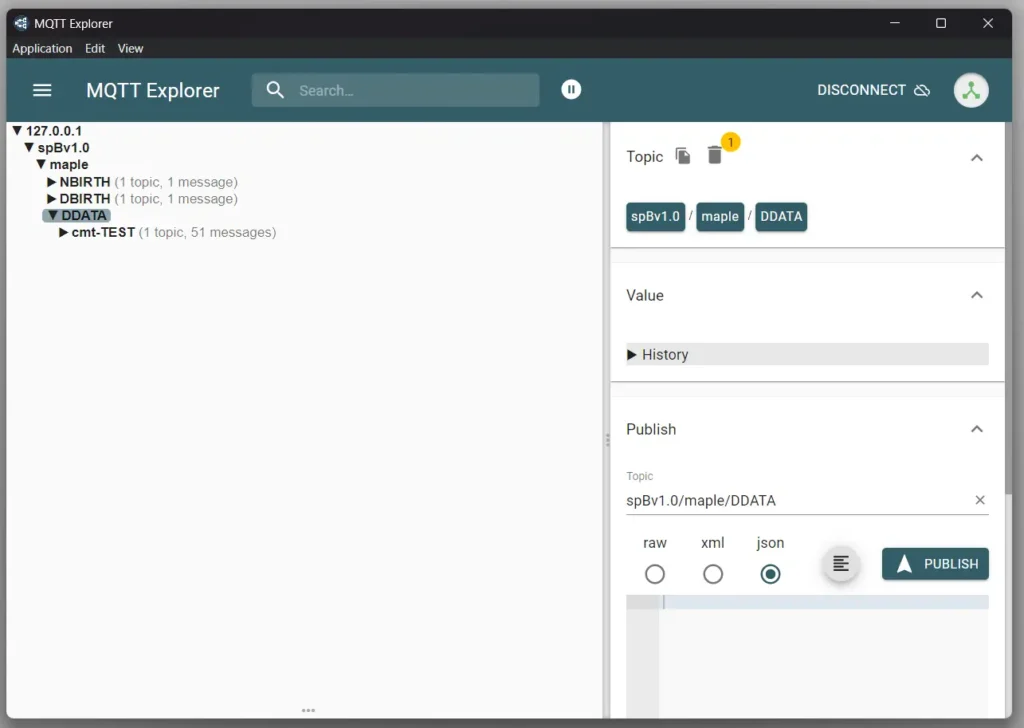Pause the MQTT message stream

571,89
